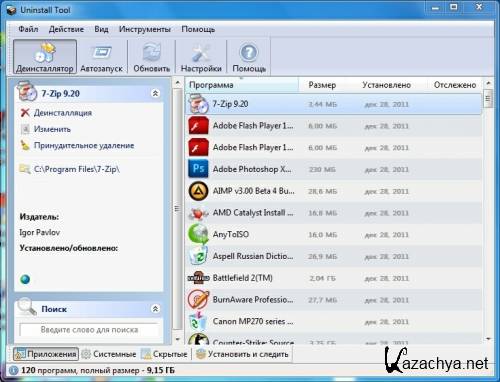Click the Обновить toolbar button
Image resolution: width=500 pixels, height=382 pixels.
tap(152, 57)
